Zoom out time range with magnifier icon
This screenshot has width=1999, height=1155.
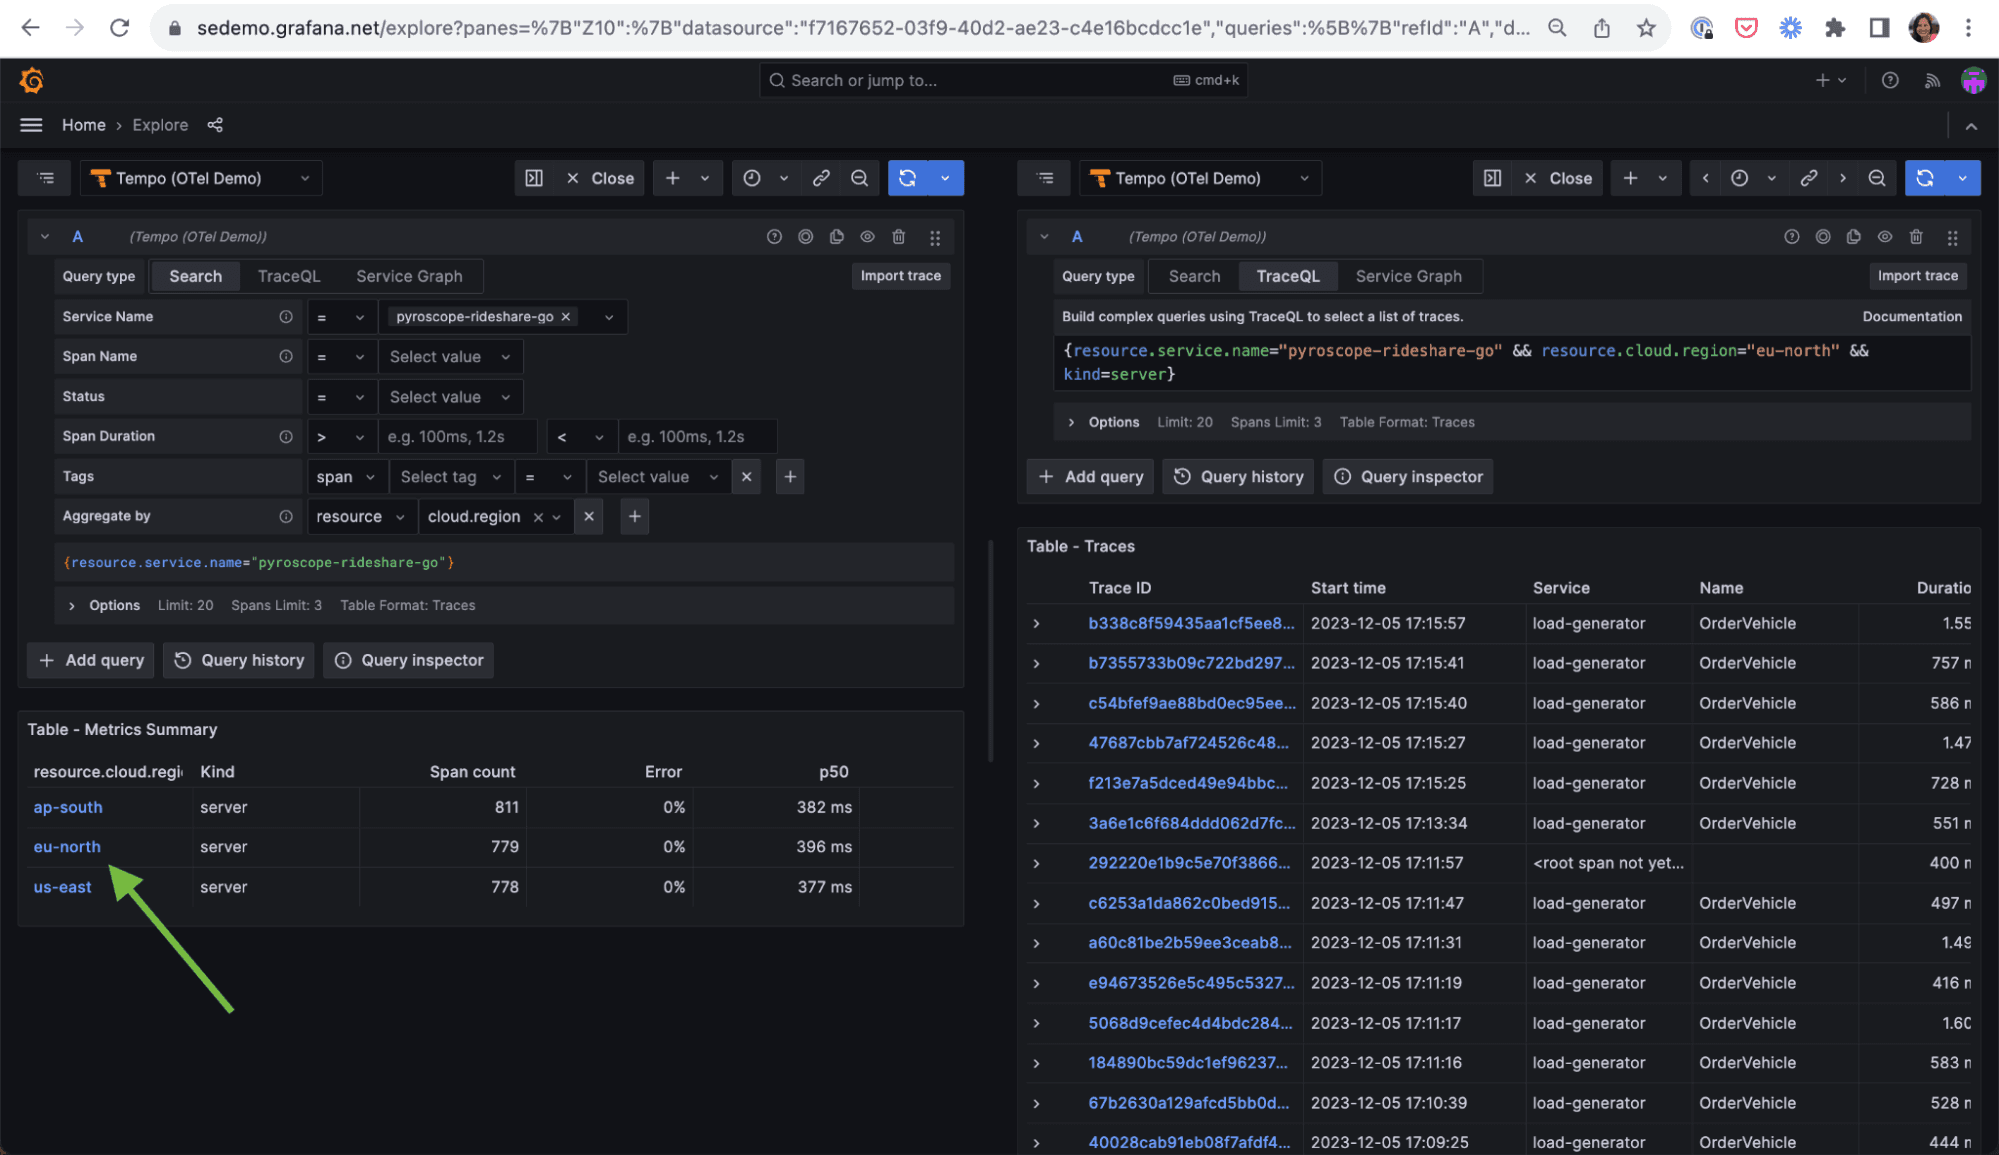[x=860, y=178]
